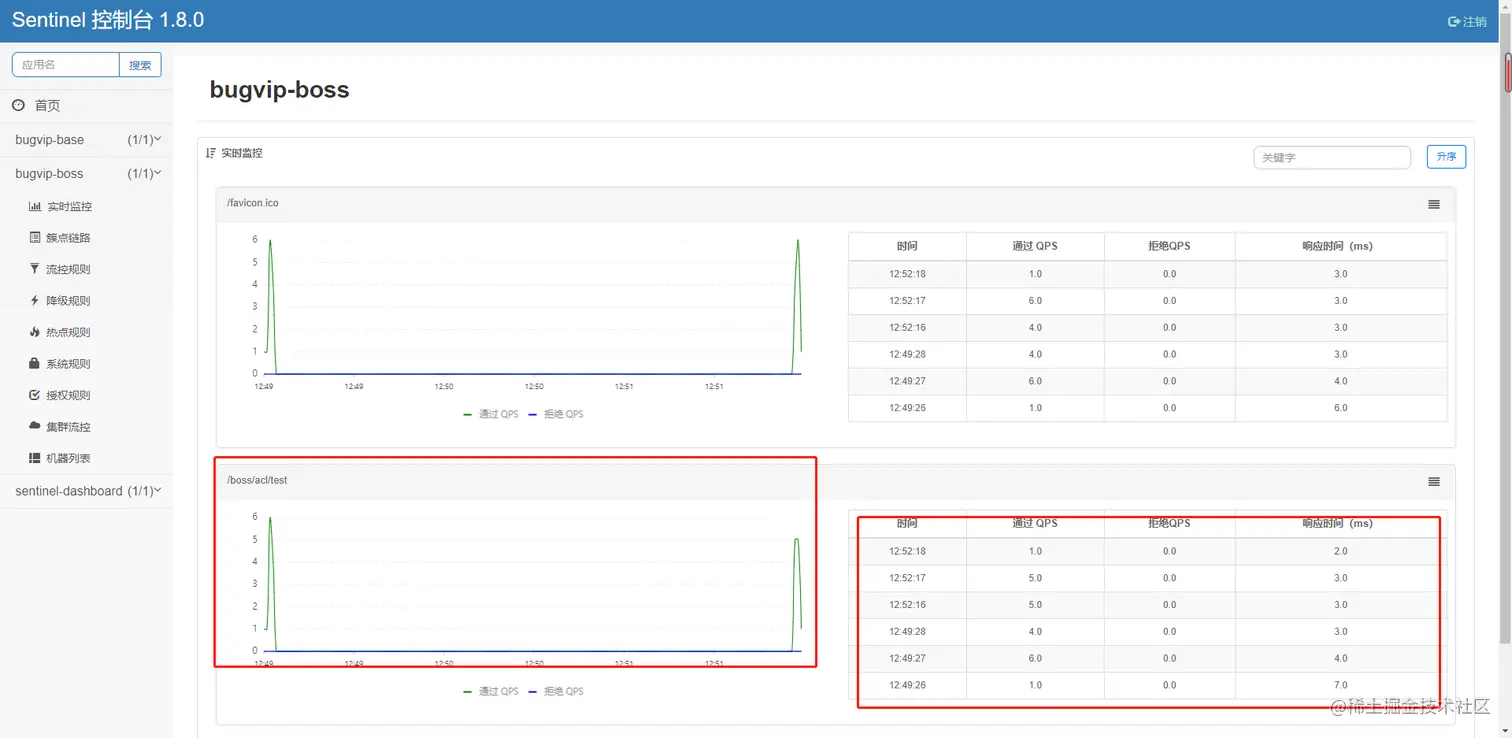Expand the sentinel-dashboard application node

pyautogui.click(x=87, y=491)
